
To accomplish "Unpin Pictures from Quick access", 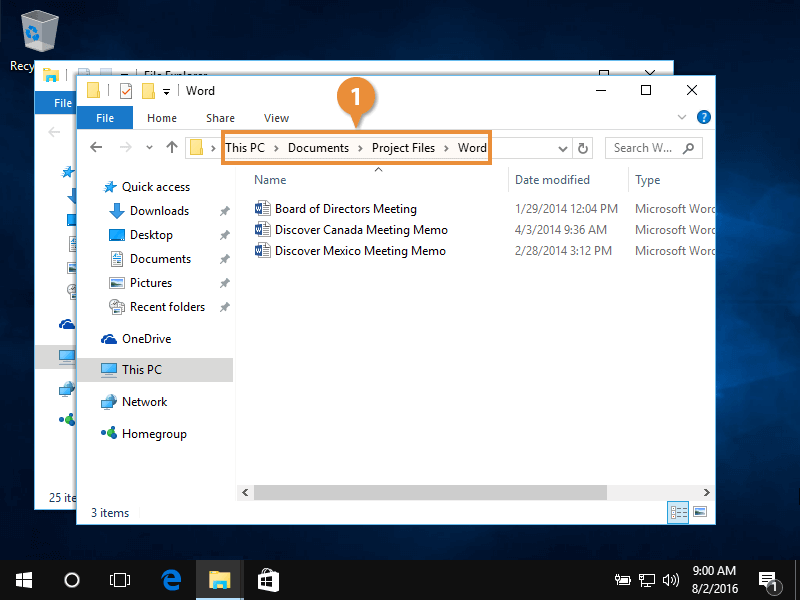I will [x=225, y=283].
